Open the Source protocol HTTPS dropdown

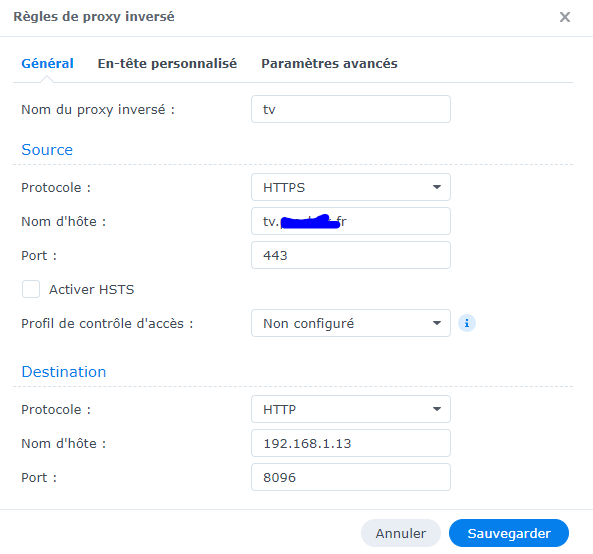click(x=351, y=187)
